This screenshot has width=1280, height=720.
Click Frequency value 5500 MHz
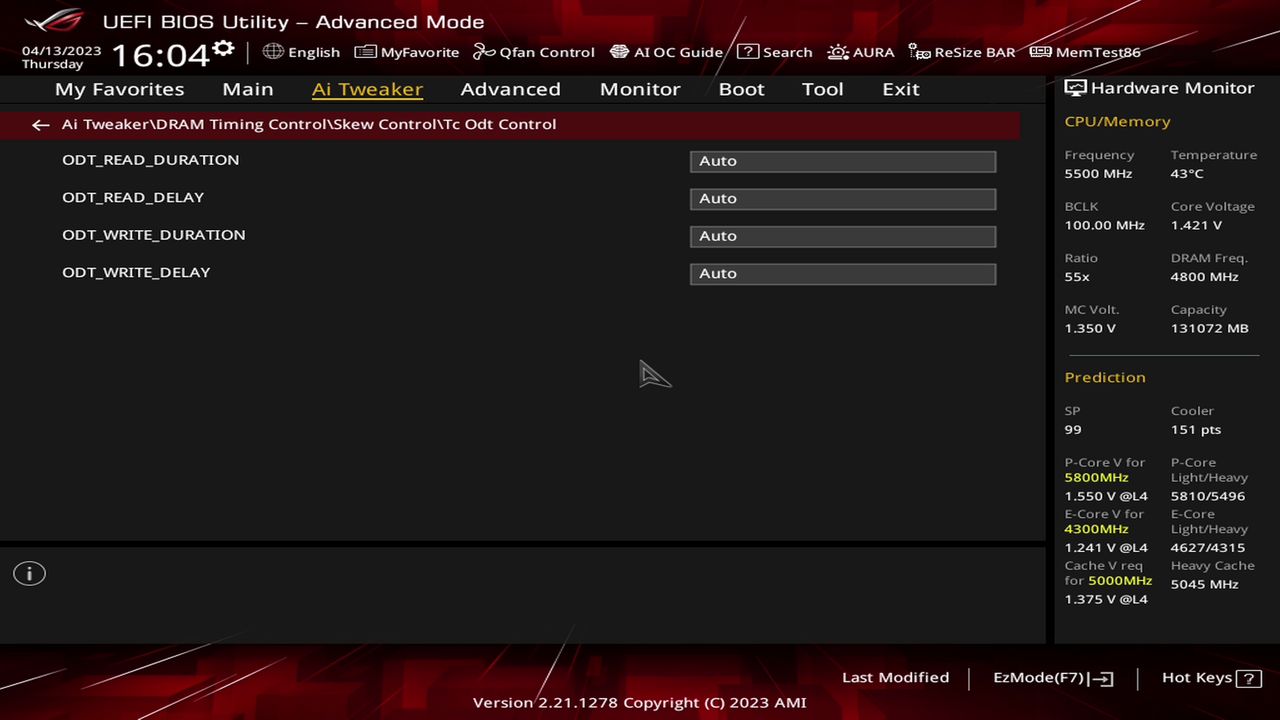point(1098,174)
